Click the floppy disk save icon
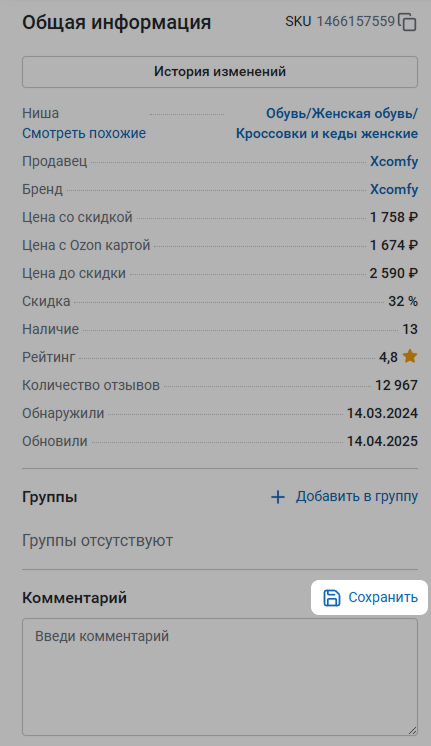This screenshot has width=431, height=746. pos(332,598)
